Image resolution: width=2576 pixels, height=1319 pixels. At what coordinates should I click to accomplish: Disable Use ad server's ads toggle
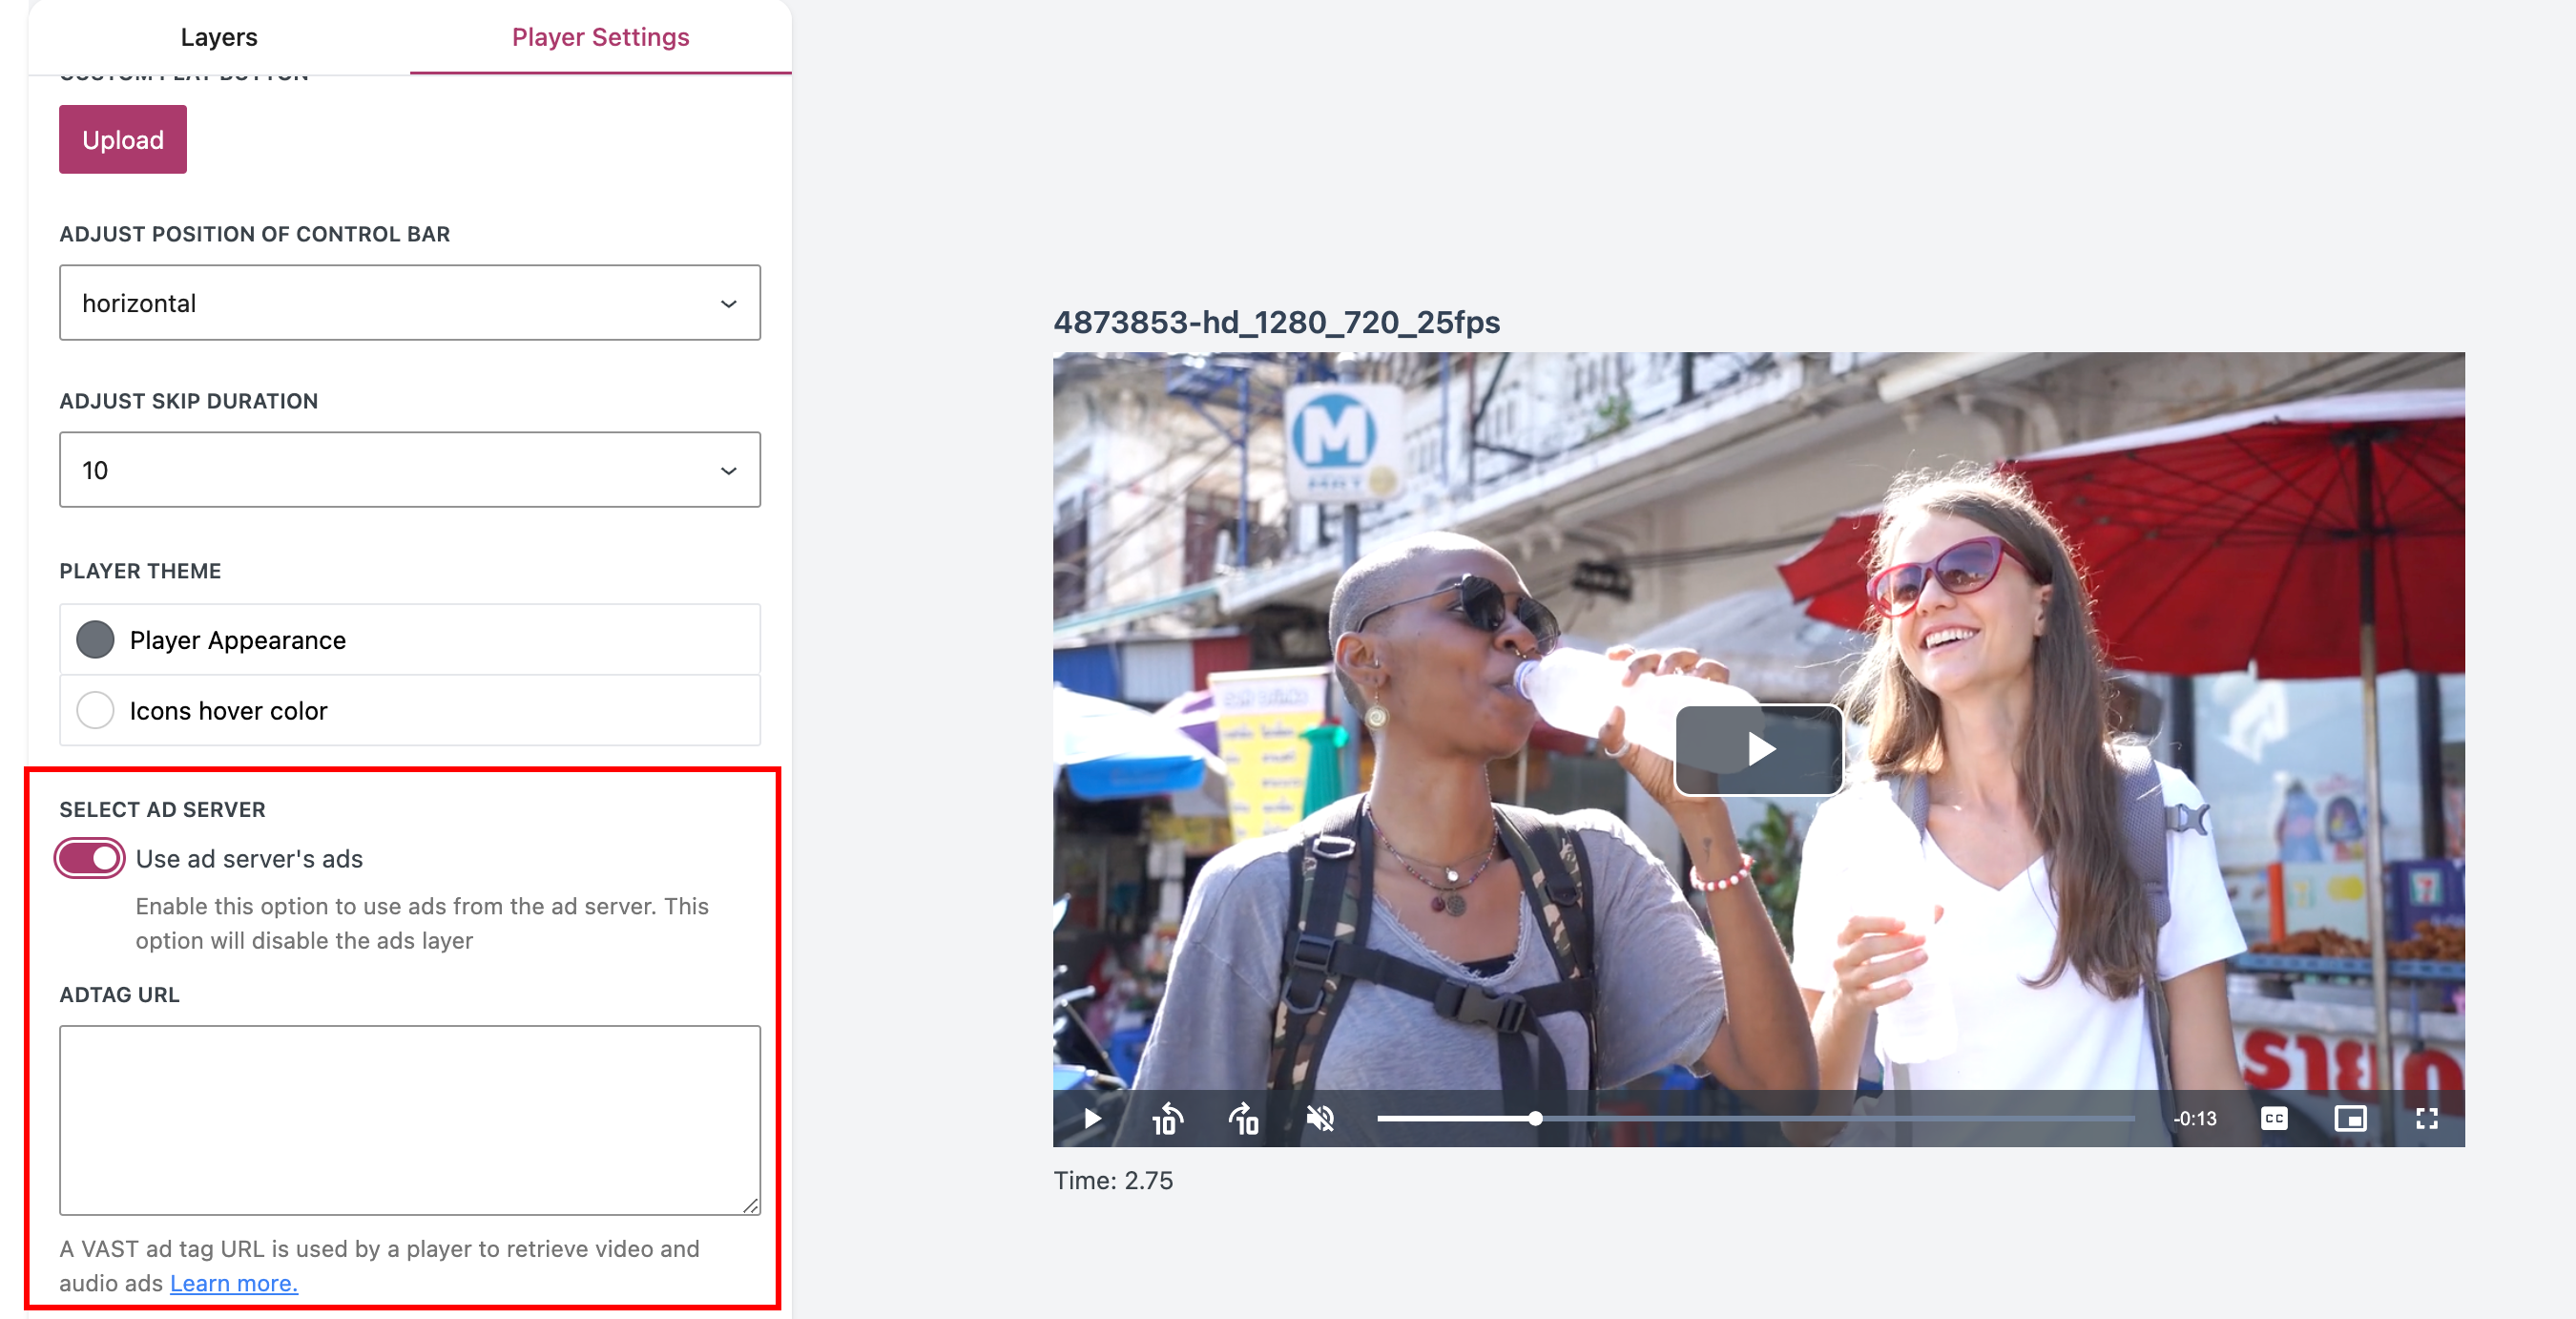[90, 858]
